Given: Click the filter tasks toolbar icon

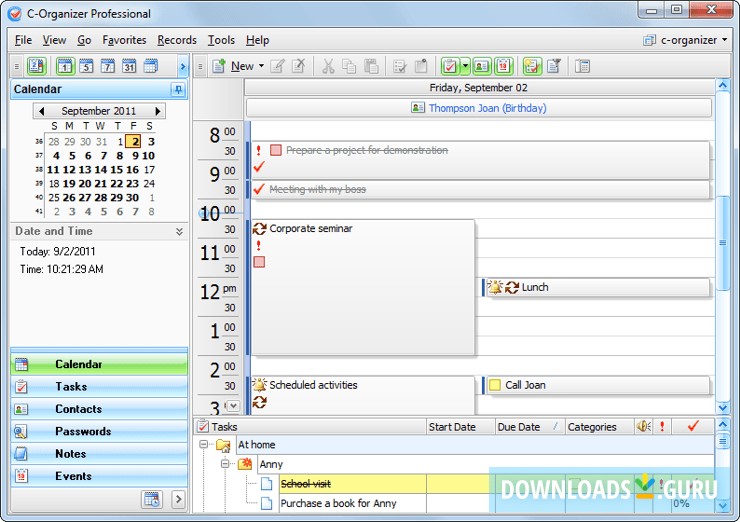Looking at the screenshot, I should tap(554, 67).
